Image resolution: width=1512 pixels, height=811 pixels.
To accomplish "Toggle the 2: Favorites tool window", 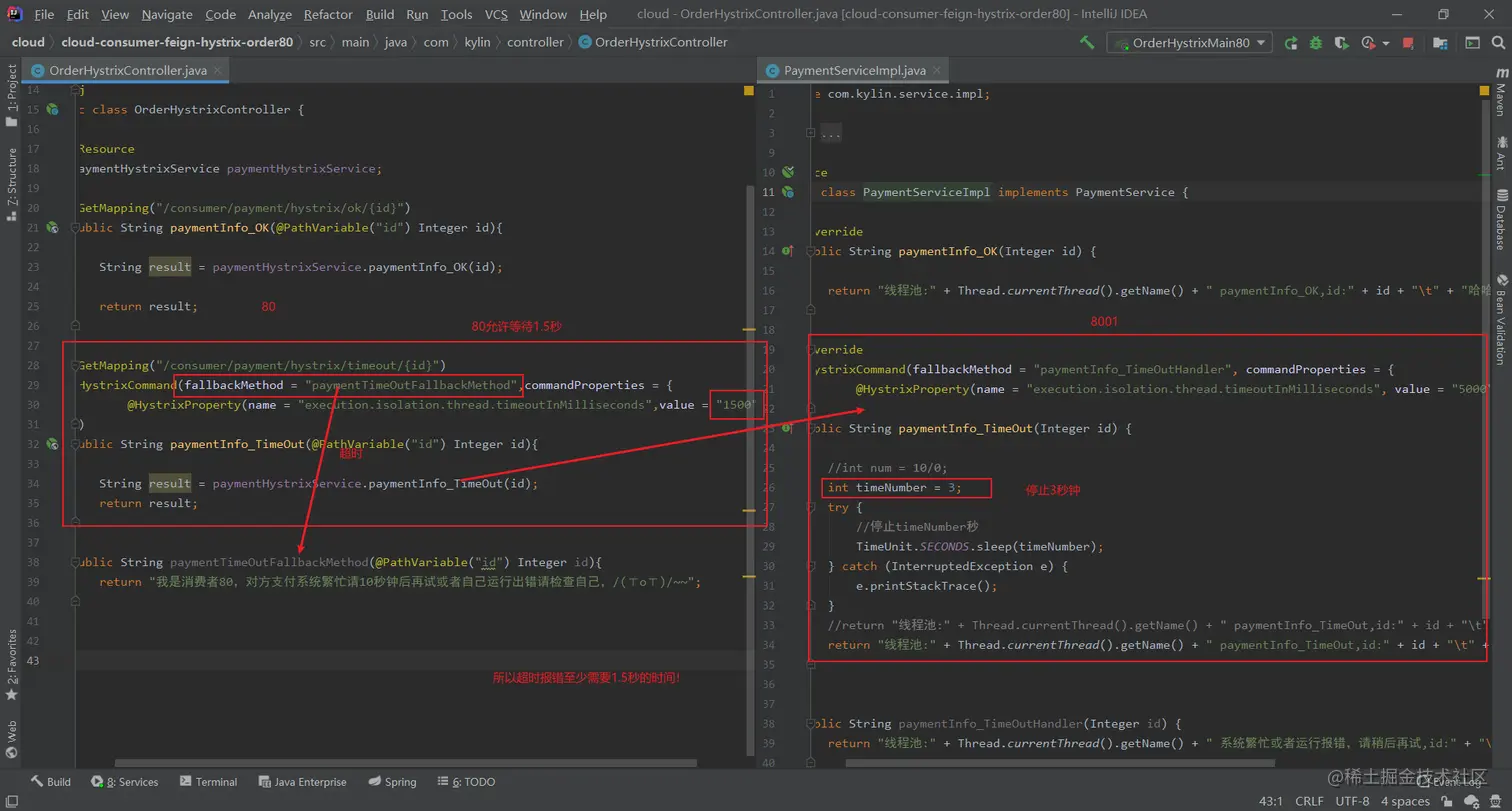I will pos(11,665).
